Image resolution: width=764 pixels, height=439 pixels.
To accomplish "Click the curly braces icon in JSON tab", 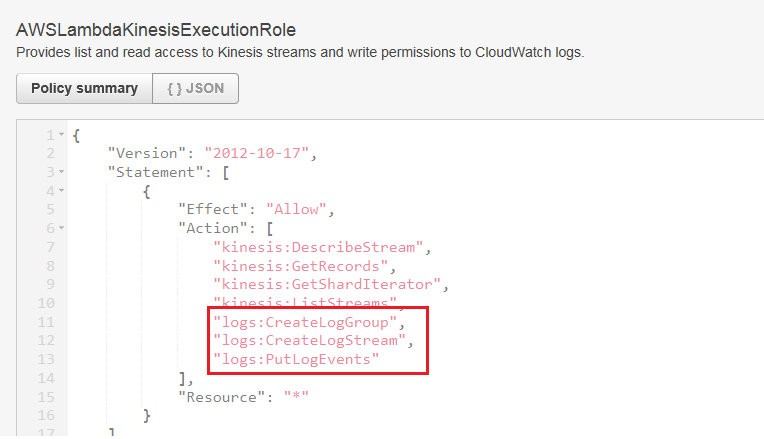I will (174, 89).
